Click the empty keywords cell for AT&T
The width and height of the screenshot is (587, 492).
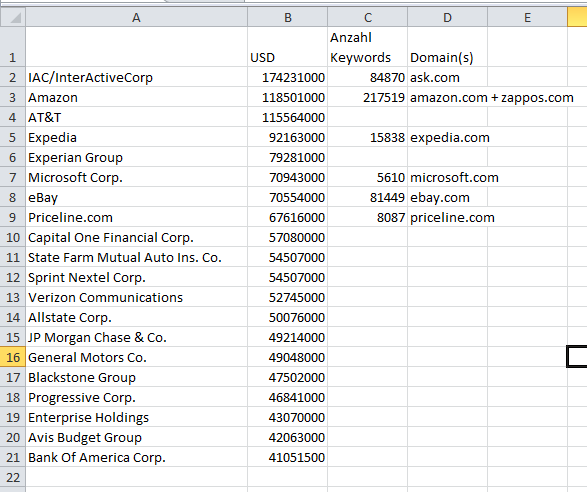(x=368, y=118)
